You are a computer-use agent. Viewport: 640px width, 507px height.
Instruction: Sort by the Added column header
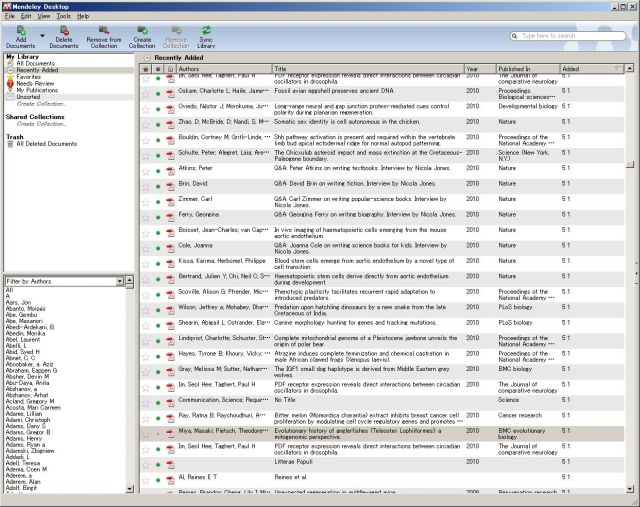click(592, 69)
